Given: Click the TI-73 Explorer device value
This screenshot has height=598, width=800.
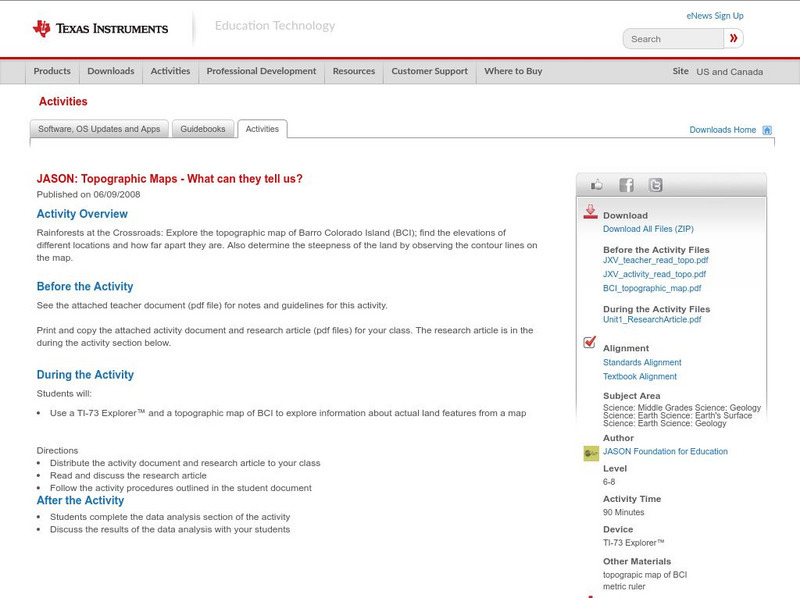Looking at the screenshot, I should [634, 543].
